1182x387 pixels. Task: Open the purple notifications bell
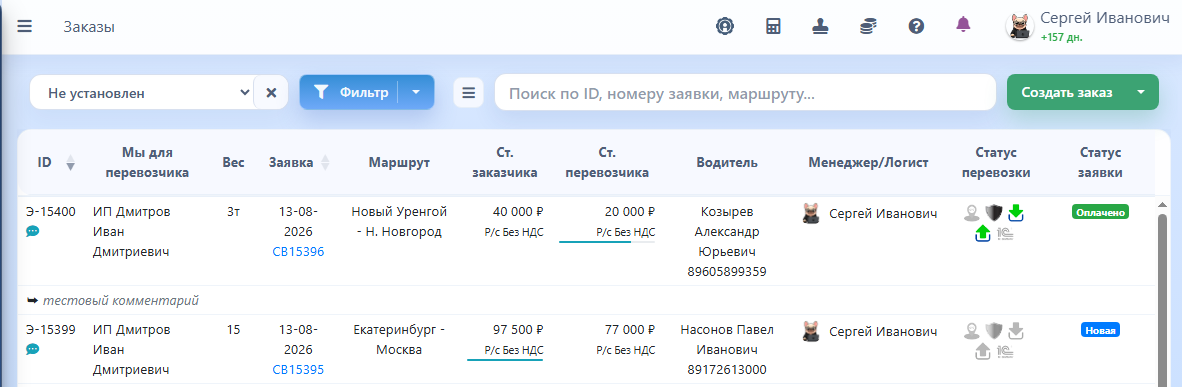tap(963, 25)
